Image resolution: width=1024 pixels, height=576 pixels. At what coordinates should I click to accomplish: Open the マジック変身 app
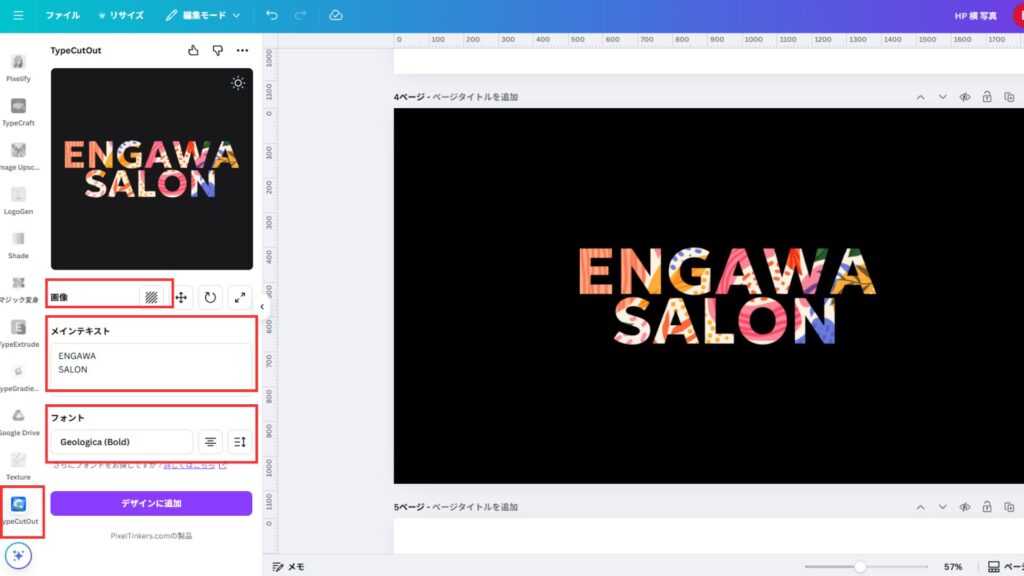pos(18,290)
